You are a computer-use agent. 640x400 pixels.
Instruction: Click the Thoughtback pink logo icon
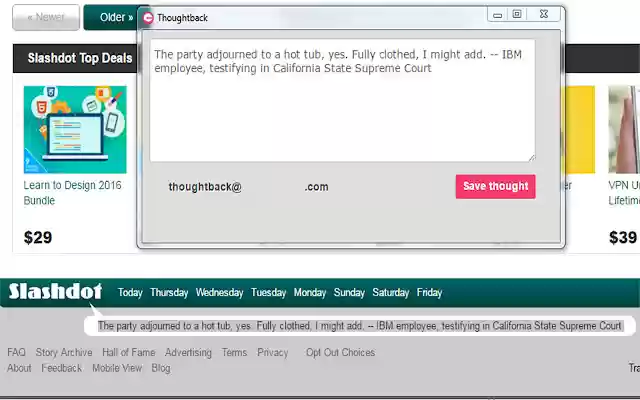pos(148,18)
